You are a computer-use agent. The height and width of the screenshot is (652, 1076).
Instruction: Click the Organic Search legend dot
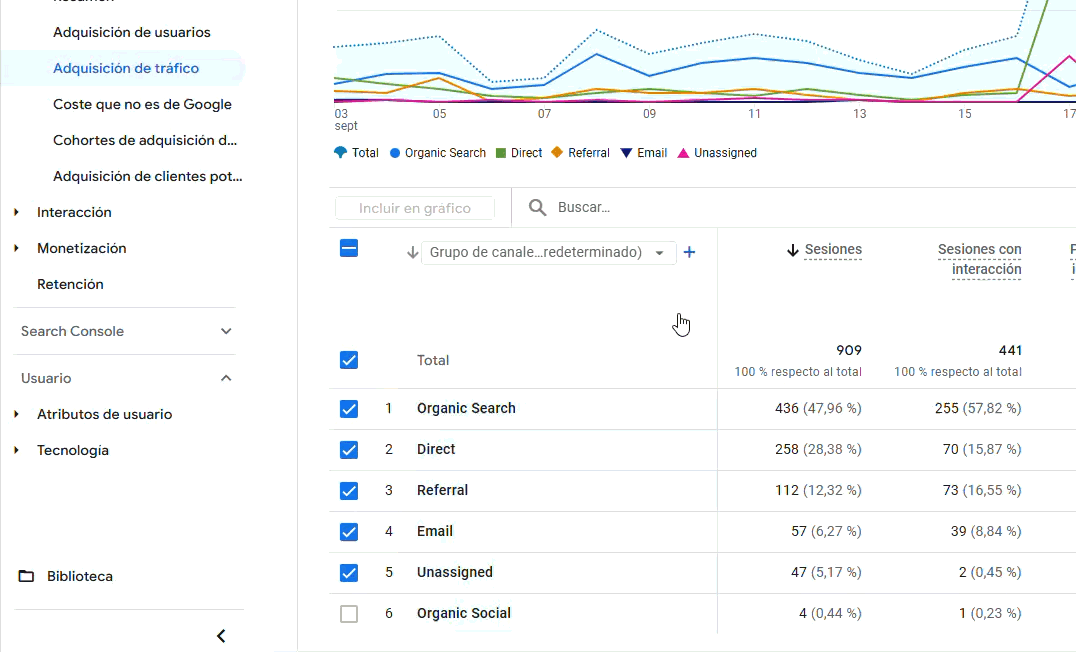tap(395, 153)
